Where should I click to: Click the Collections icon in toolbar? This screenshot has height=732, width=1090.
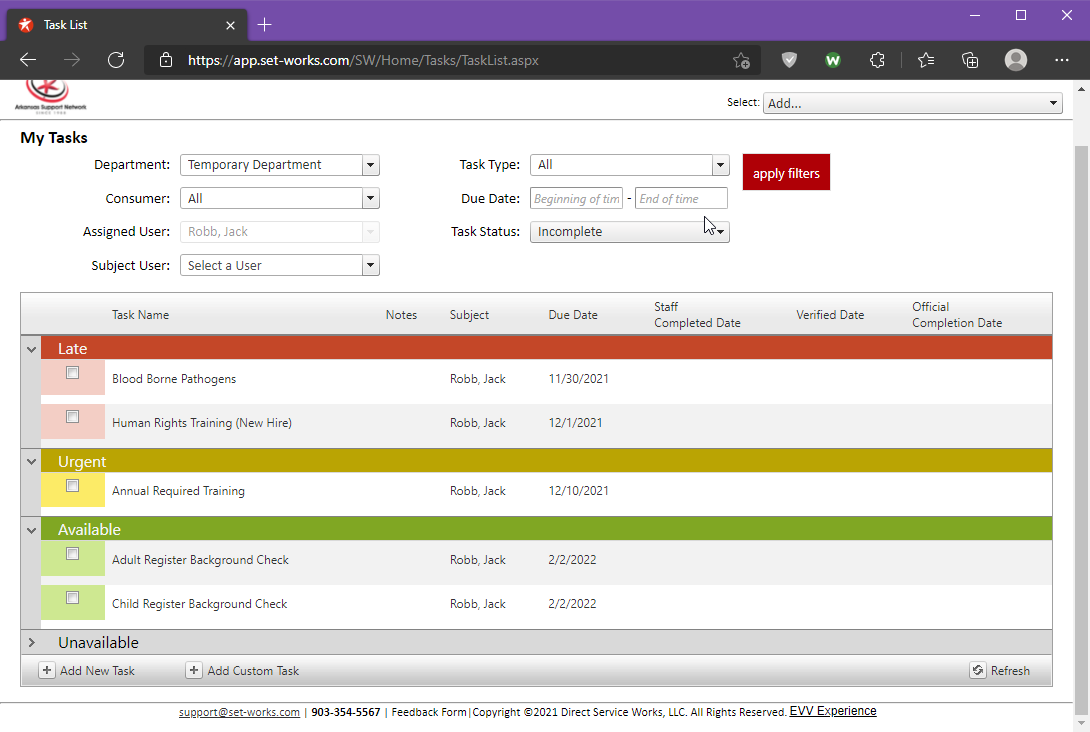(970, 60)
